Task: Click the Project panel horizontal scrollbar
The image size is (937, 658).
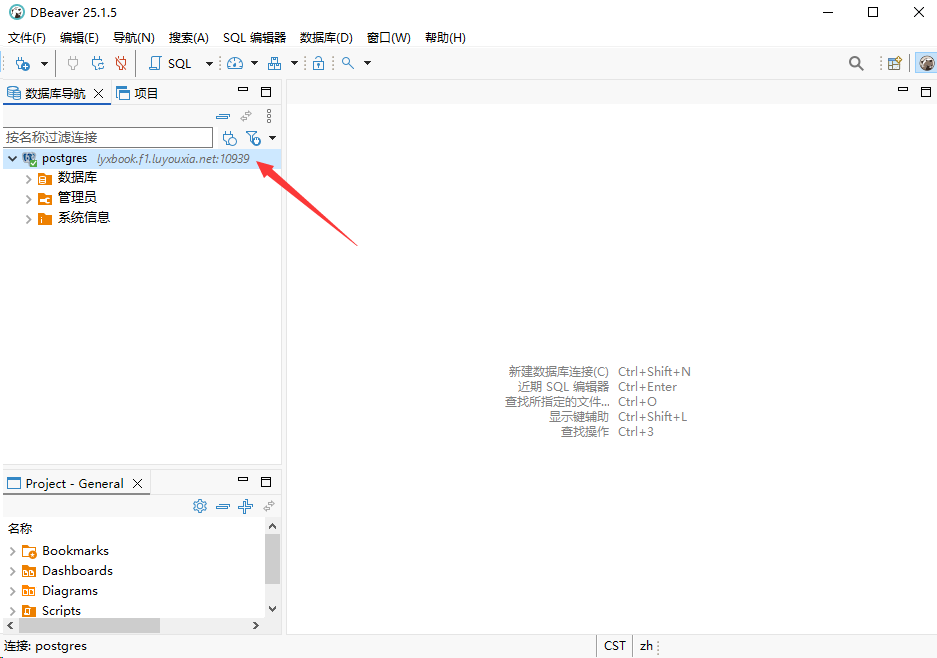Action: (90, 625)
